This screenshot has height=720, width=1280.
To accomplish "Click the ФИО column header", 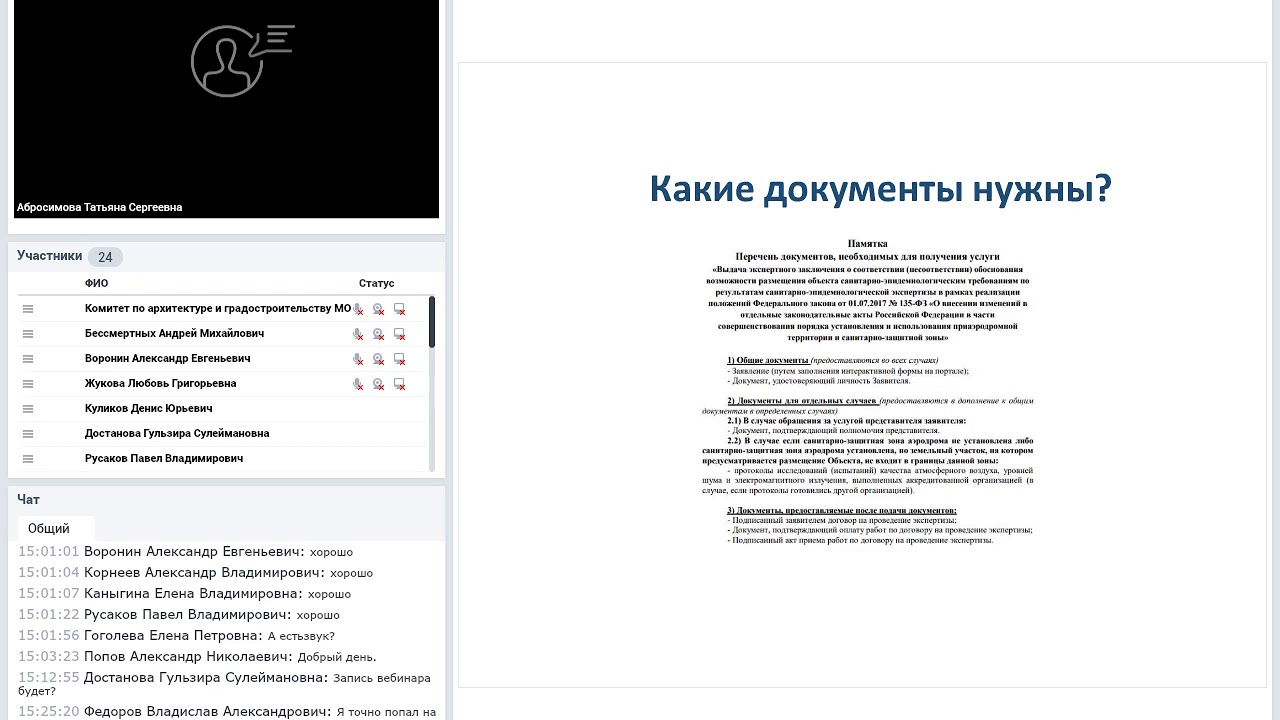I will pyautogui.click(x=96, y=283).
